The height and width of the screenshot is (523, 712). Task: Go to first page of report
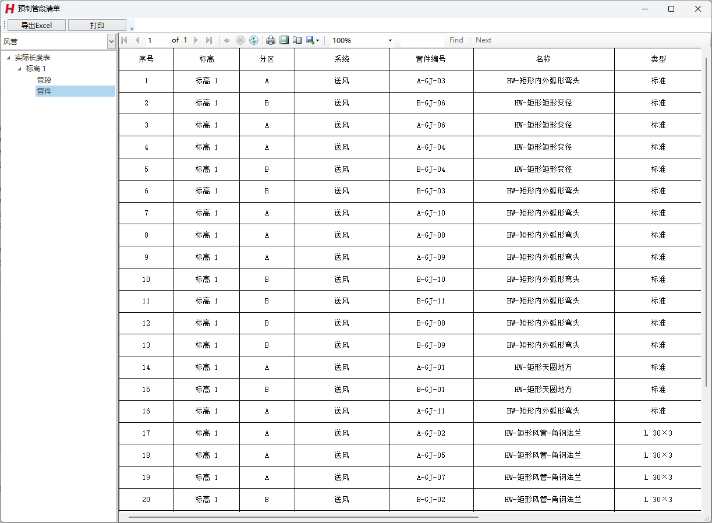[124, 40]
